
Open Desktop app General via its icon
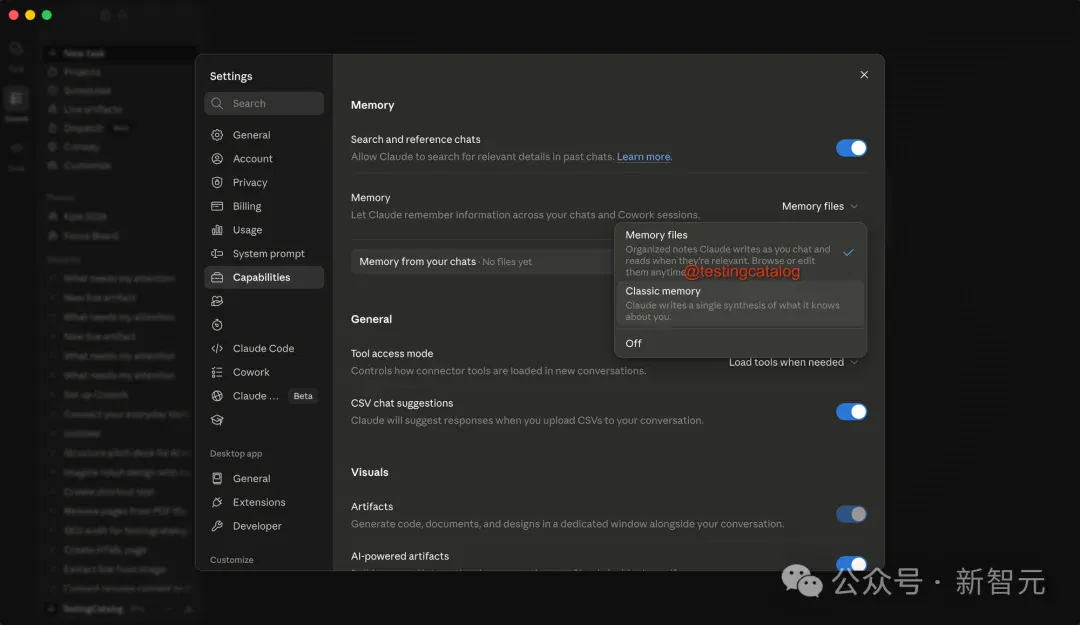click(217, 478)
